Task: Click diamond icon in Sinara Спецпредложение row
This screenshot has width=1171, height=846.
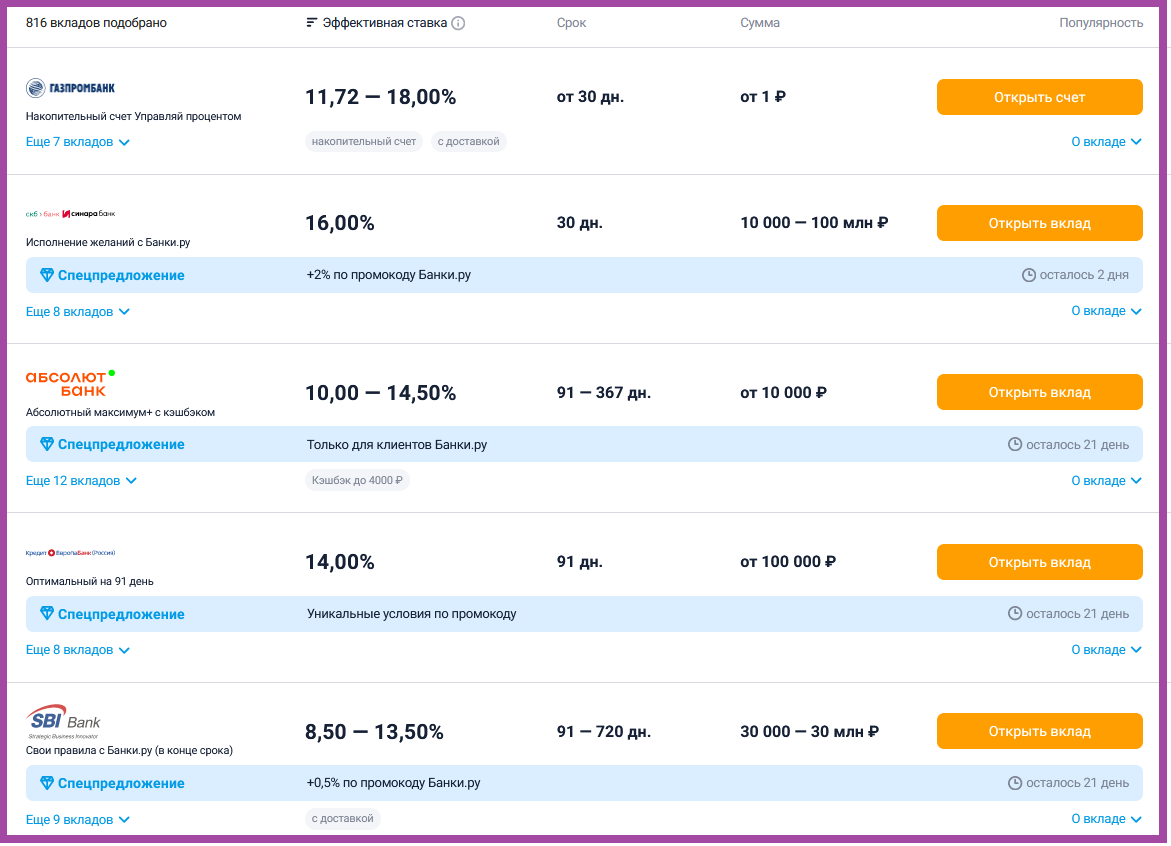Action: [46, 276]
